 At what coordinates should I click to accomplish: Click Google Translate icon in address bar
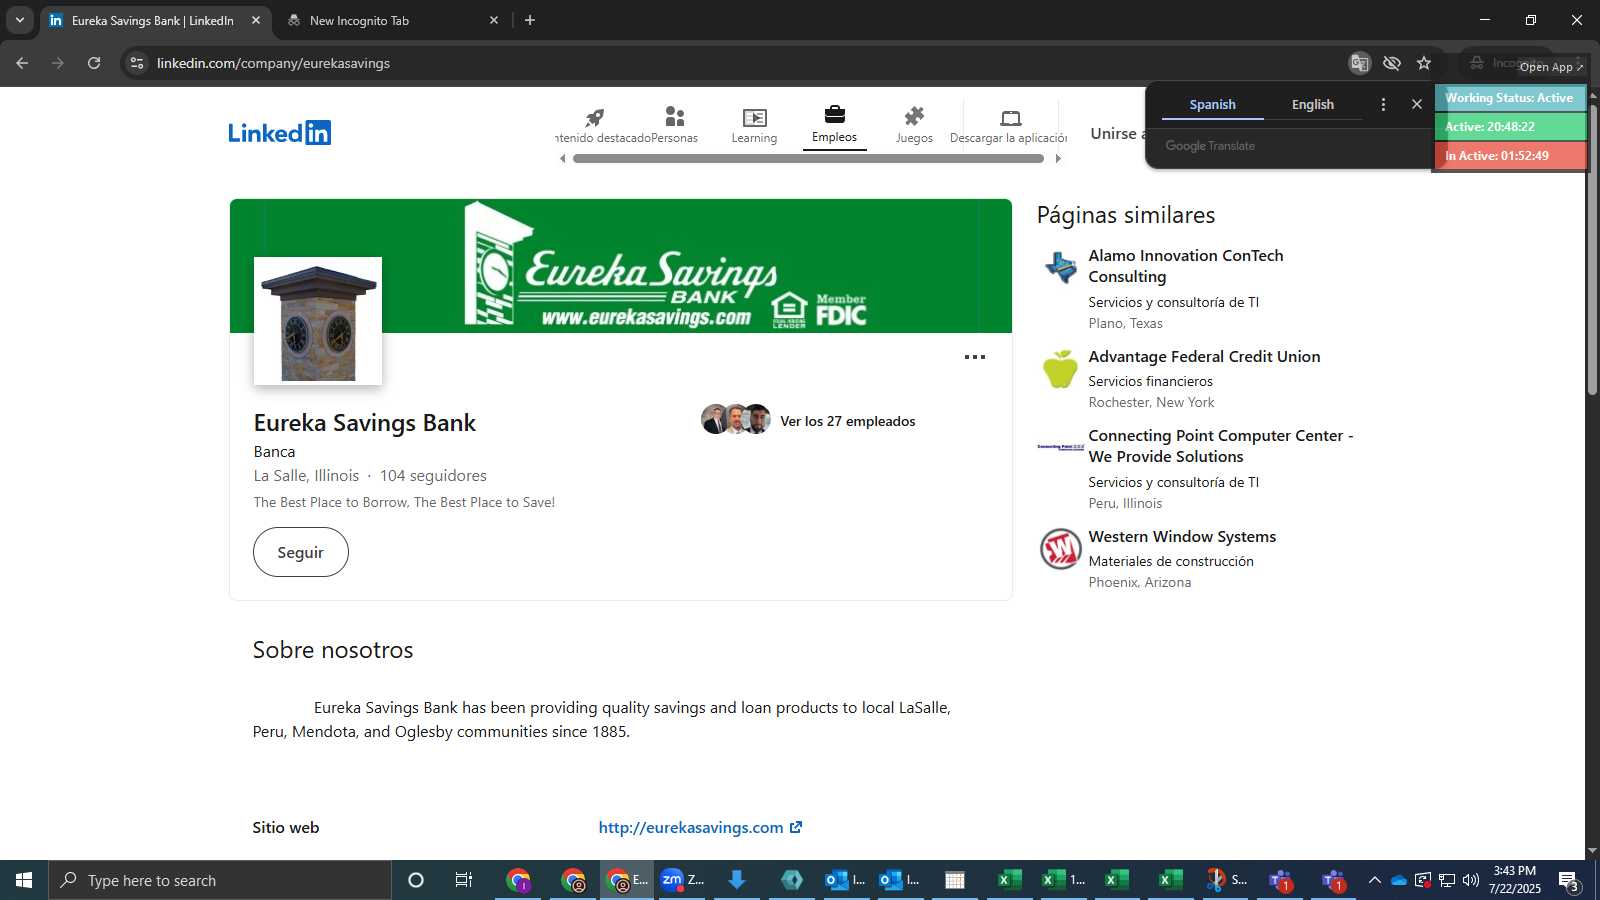[1359, 63]
